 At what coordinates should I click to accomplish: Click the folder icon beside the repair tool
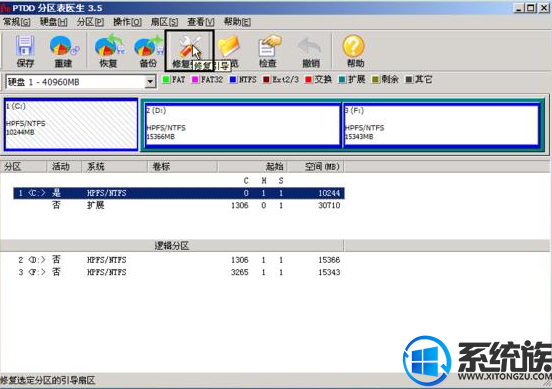(x=229, y=46)
